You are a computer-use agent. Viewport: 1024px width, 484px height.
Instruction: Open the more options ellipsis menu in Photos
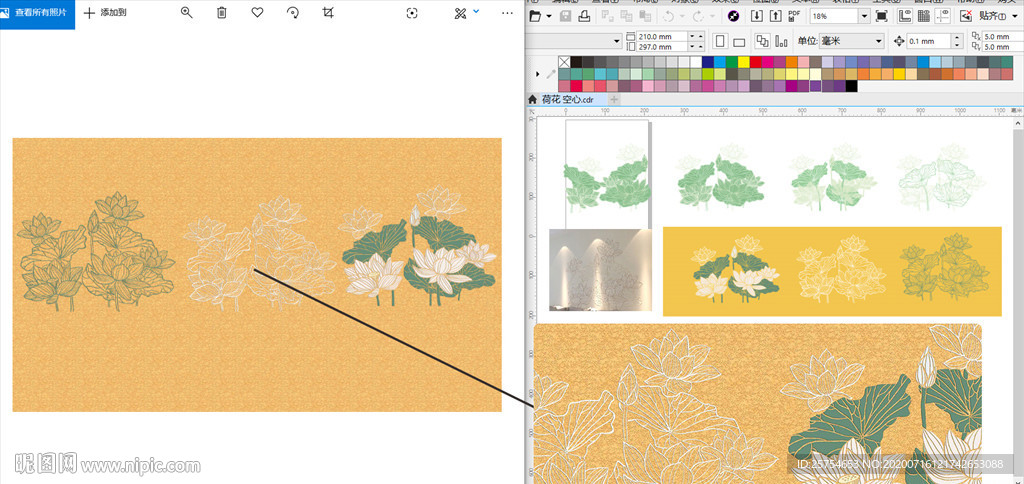click(507, 13)
